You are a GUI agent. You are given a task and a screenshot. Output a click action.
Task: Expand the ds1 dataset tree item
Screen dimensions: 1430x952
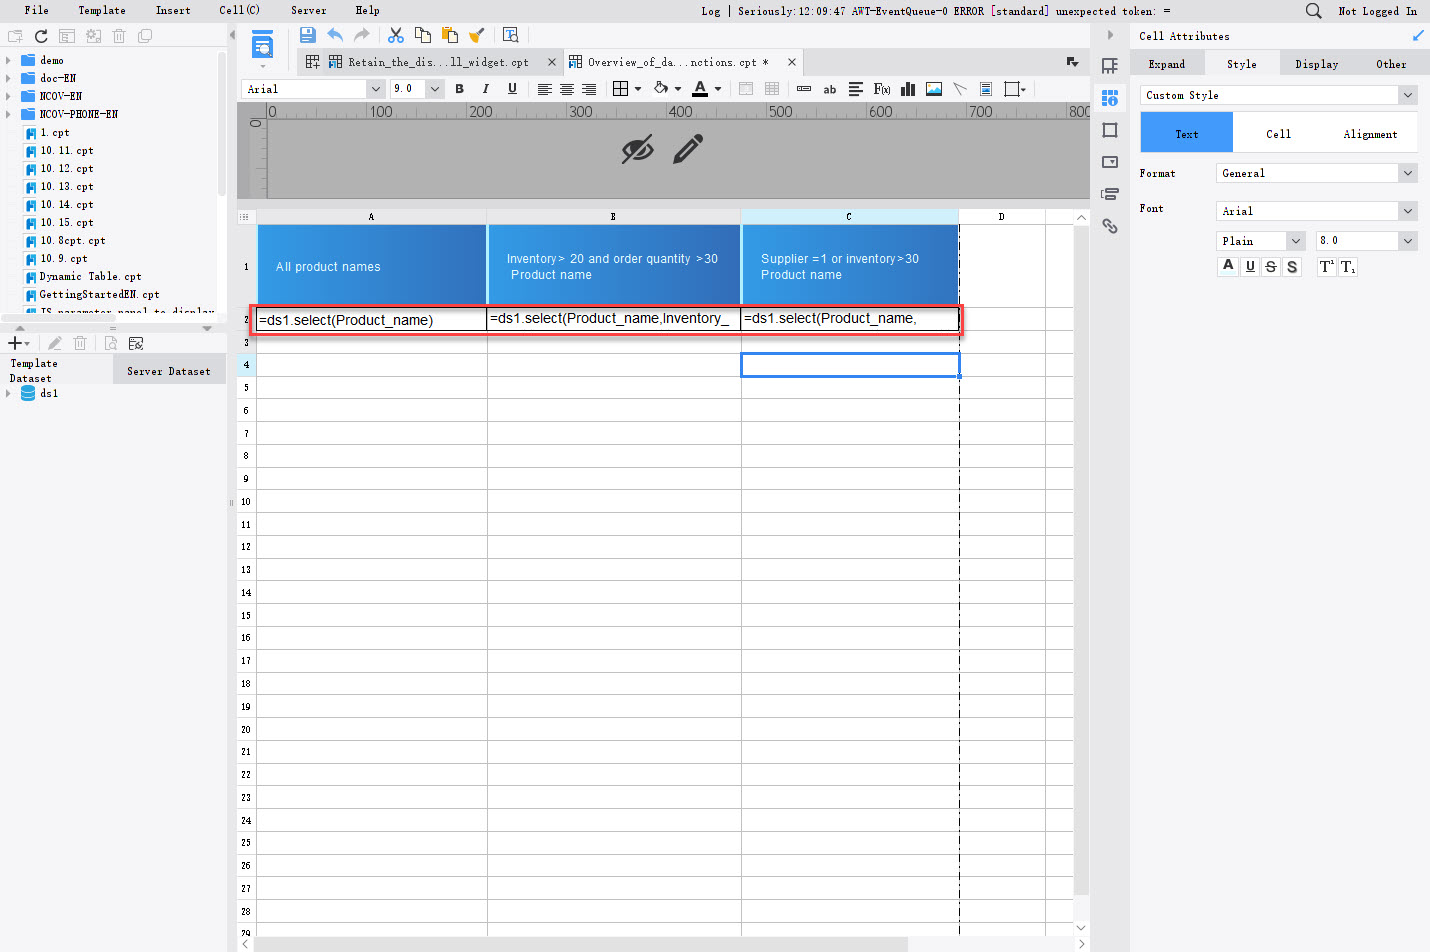click(9, 393)
